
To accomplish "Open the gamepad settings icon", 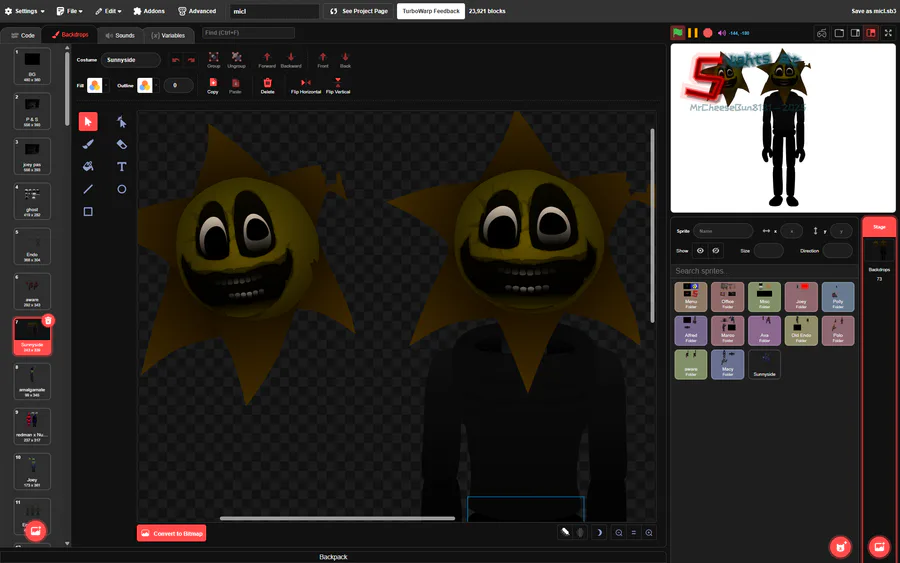I will 822,33.
